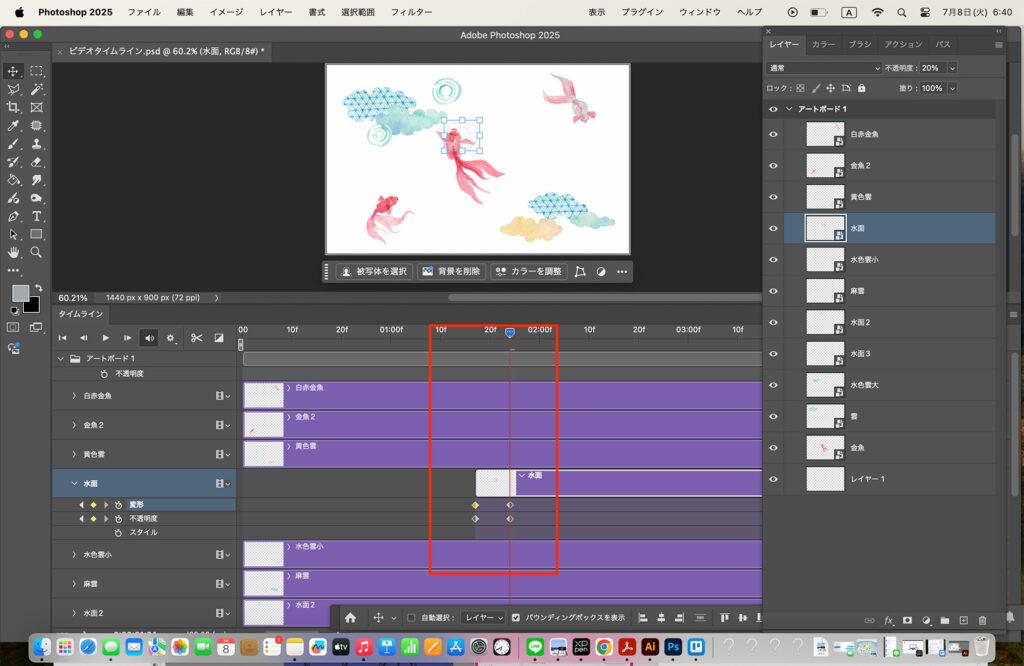Open timeline settings gear
This screenshot has width=1024, height=666.
(x=170, y=338)
